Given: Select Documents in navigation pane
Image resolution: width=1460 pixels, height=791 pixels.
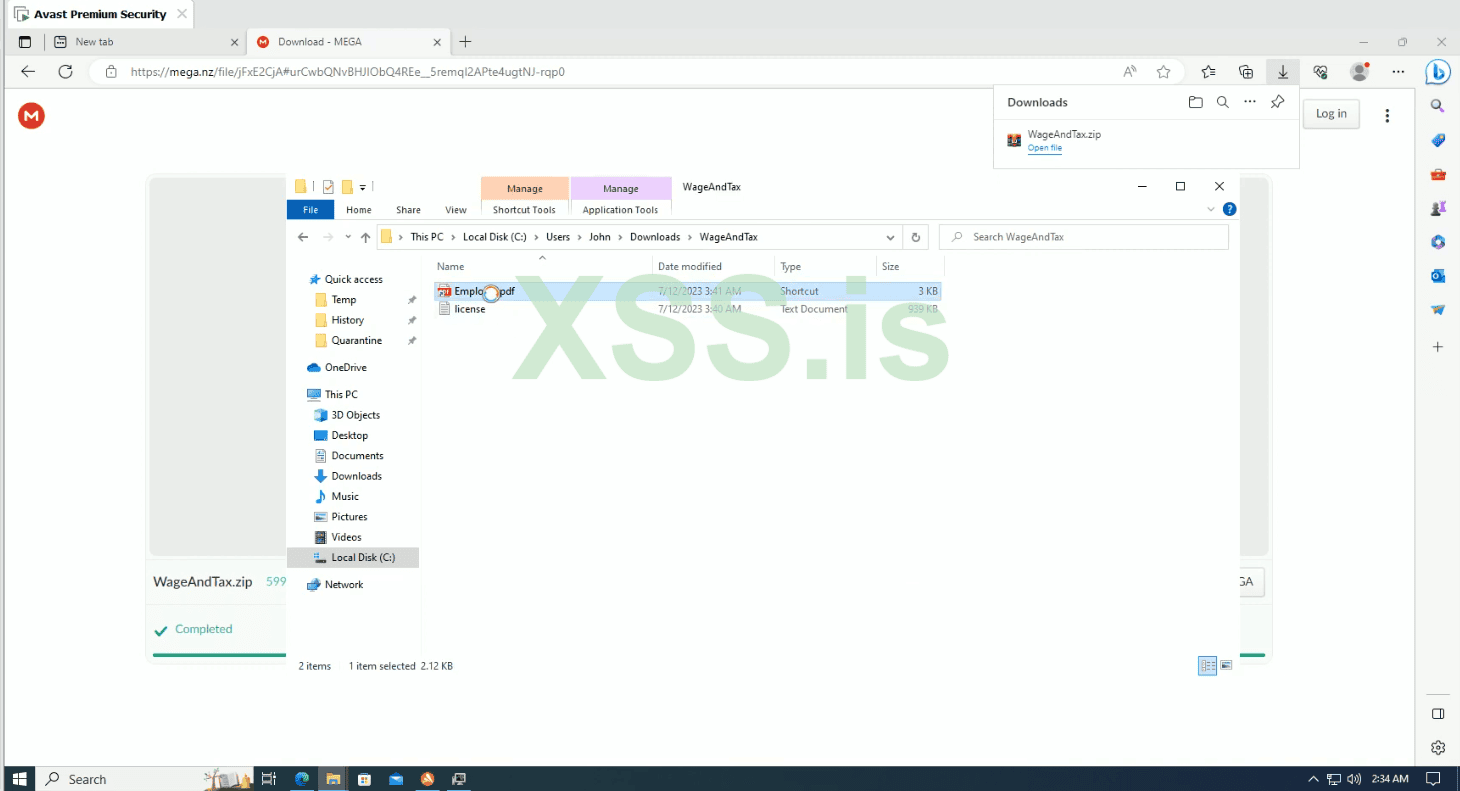Looking at the screenshot, I should (x=357, y=456).
